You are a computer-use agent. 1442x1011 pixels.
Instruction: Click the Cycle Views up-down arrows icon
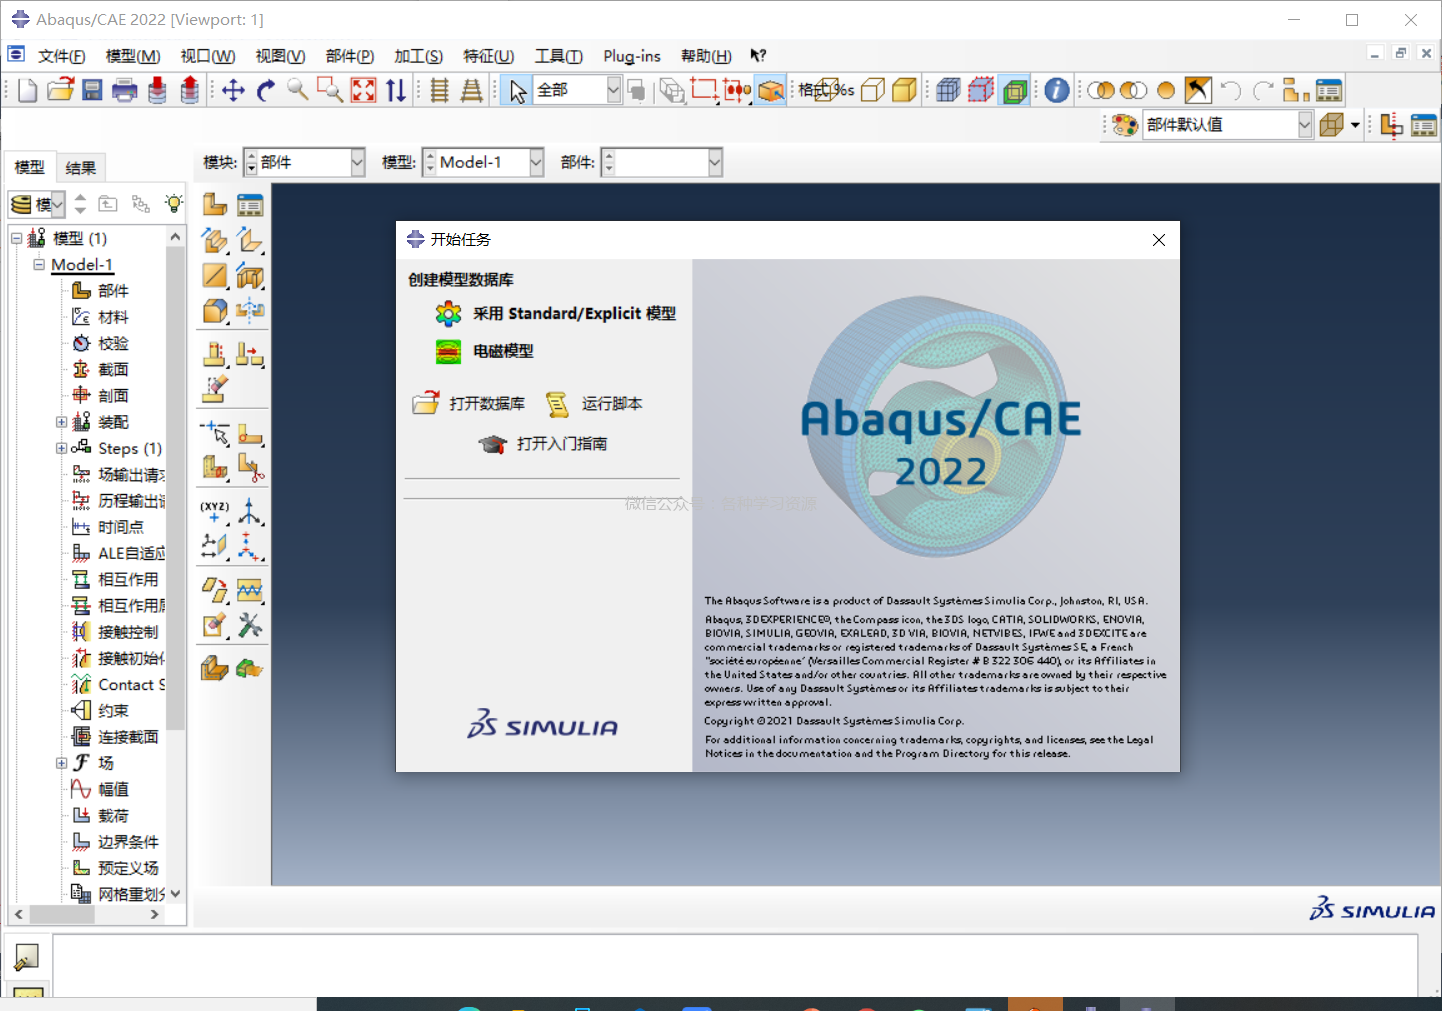point(396,91)
